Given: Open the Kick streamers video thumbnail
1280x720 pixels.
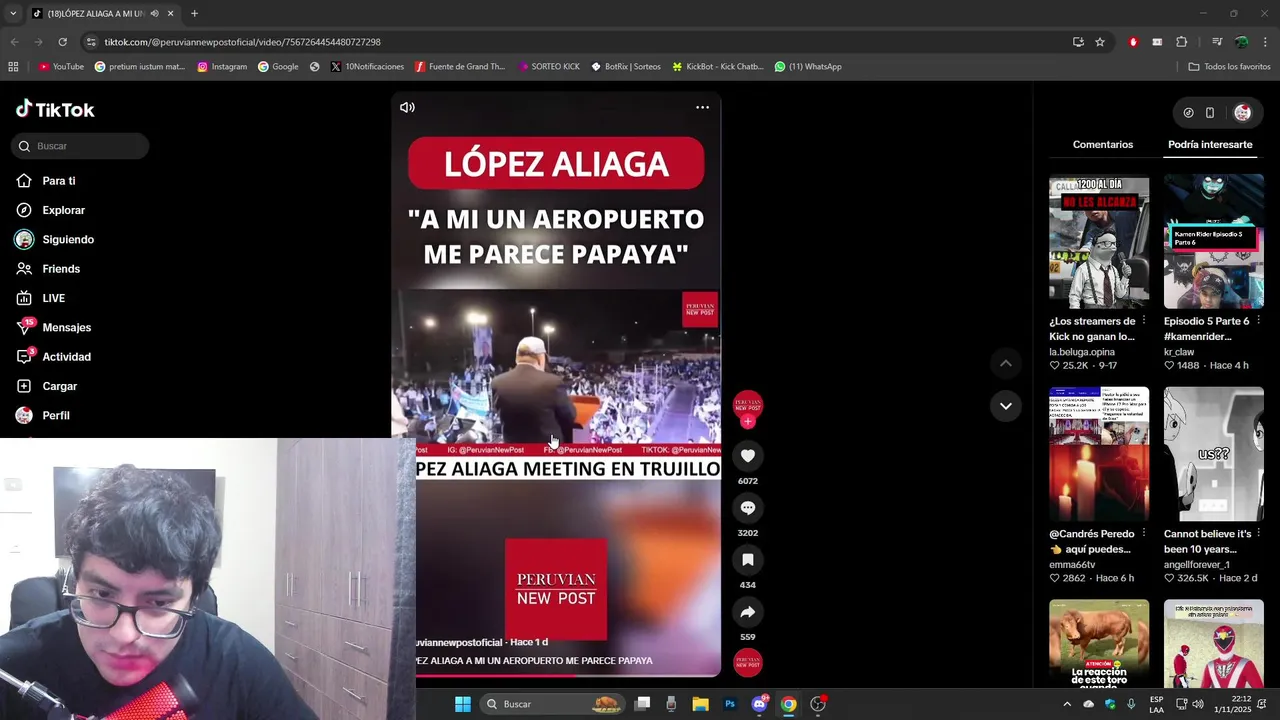Looking at the screenshot, I should point(1099,242).
